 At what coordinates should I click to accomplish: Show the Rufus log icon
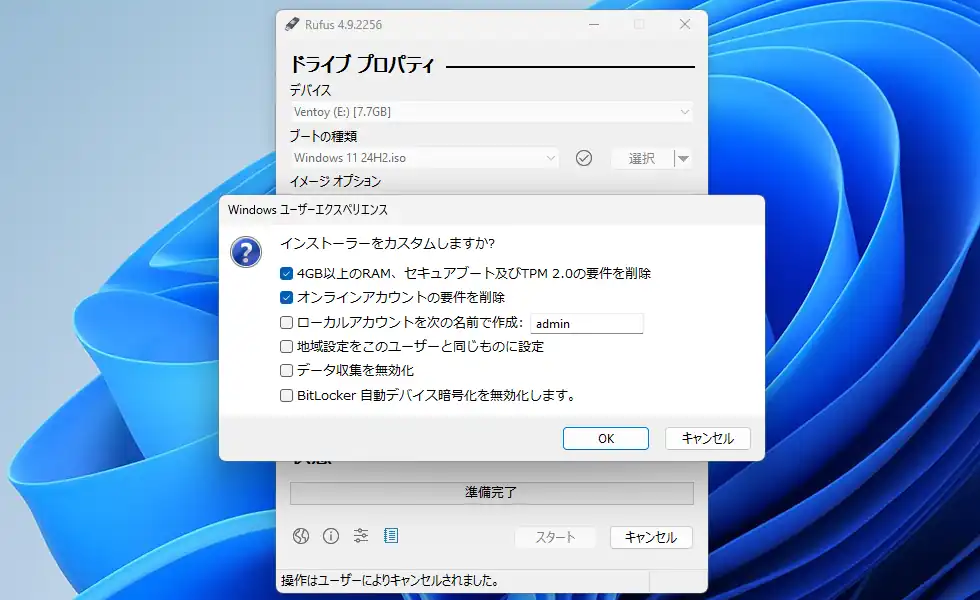(x=391, y=536)
